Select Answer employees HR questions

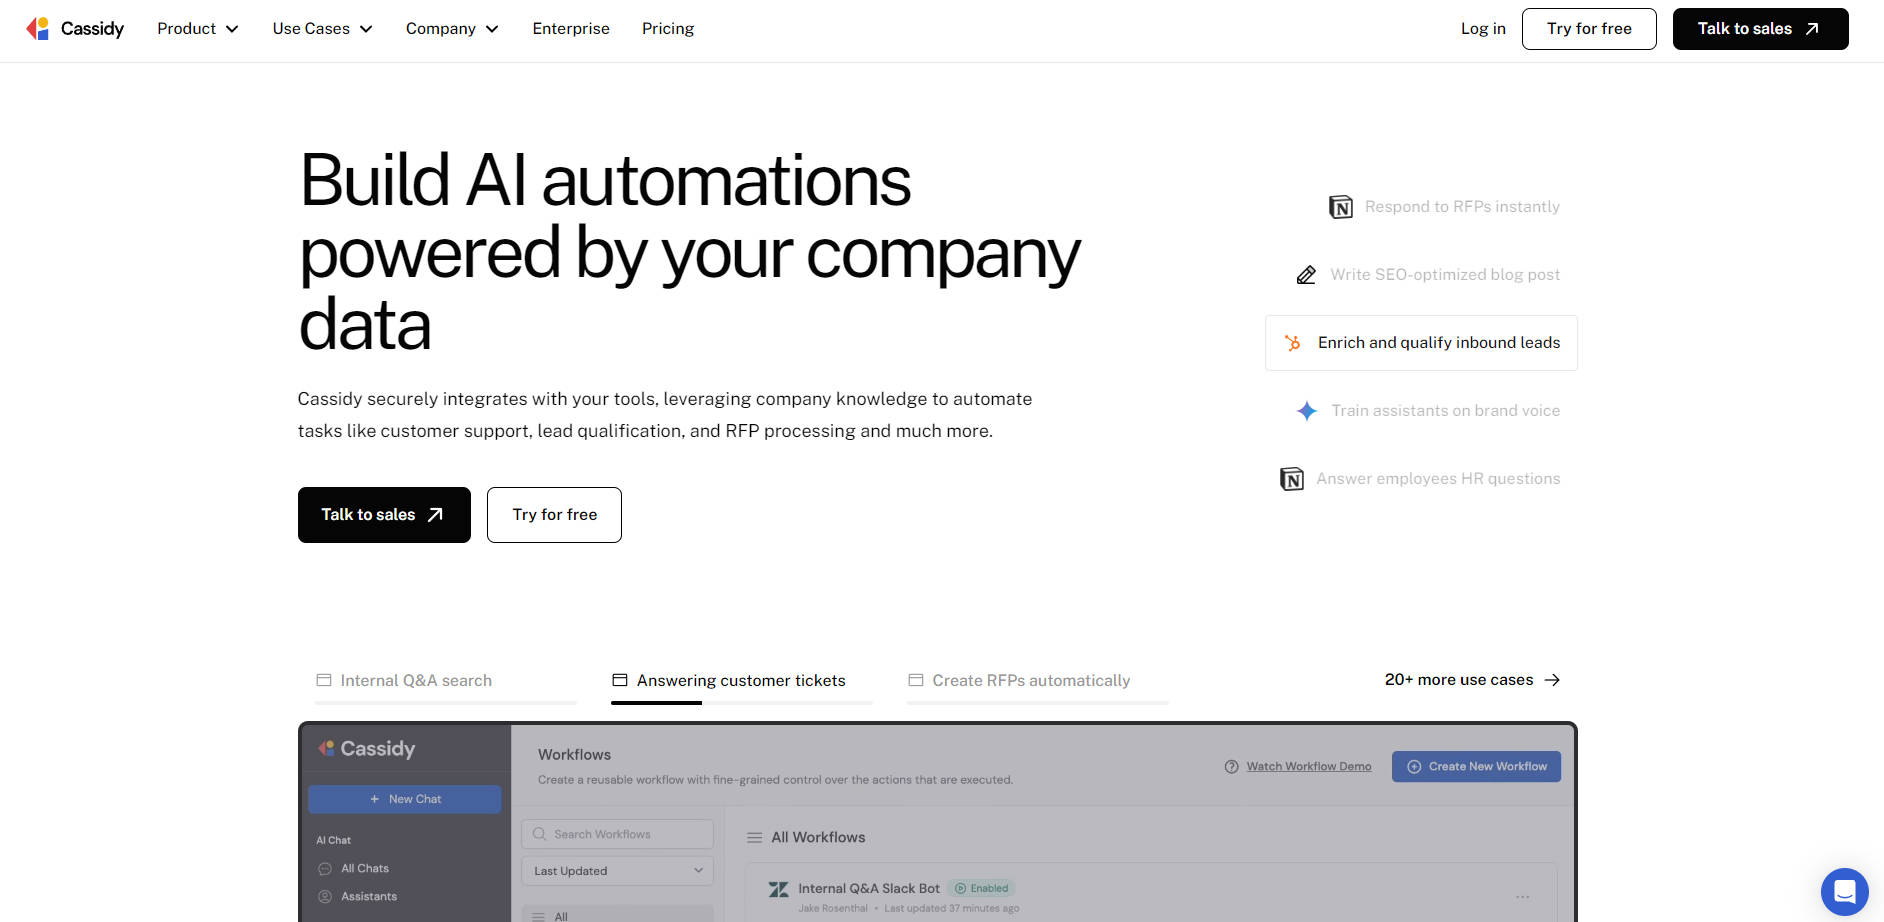pos(1438,479)
